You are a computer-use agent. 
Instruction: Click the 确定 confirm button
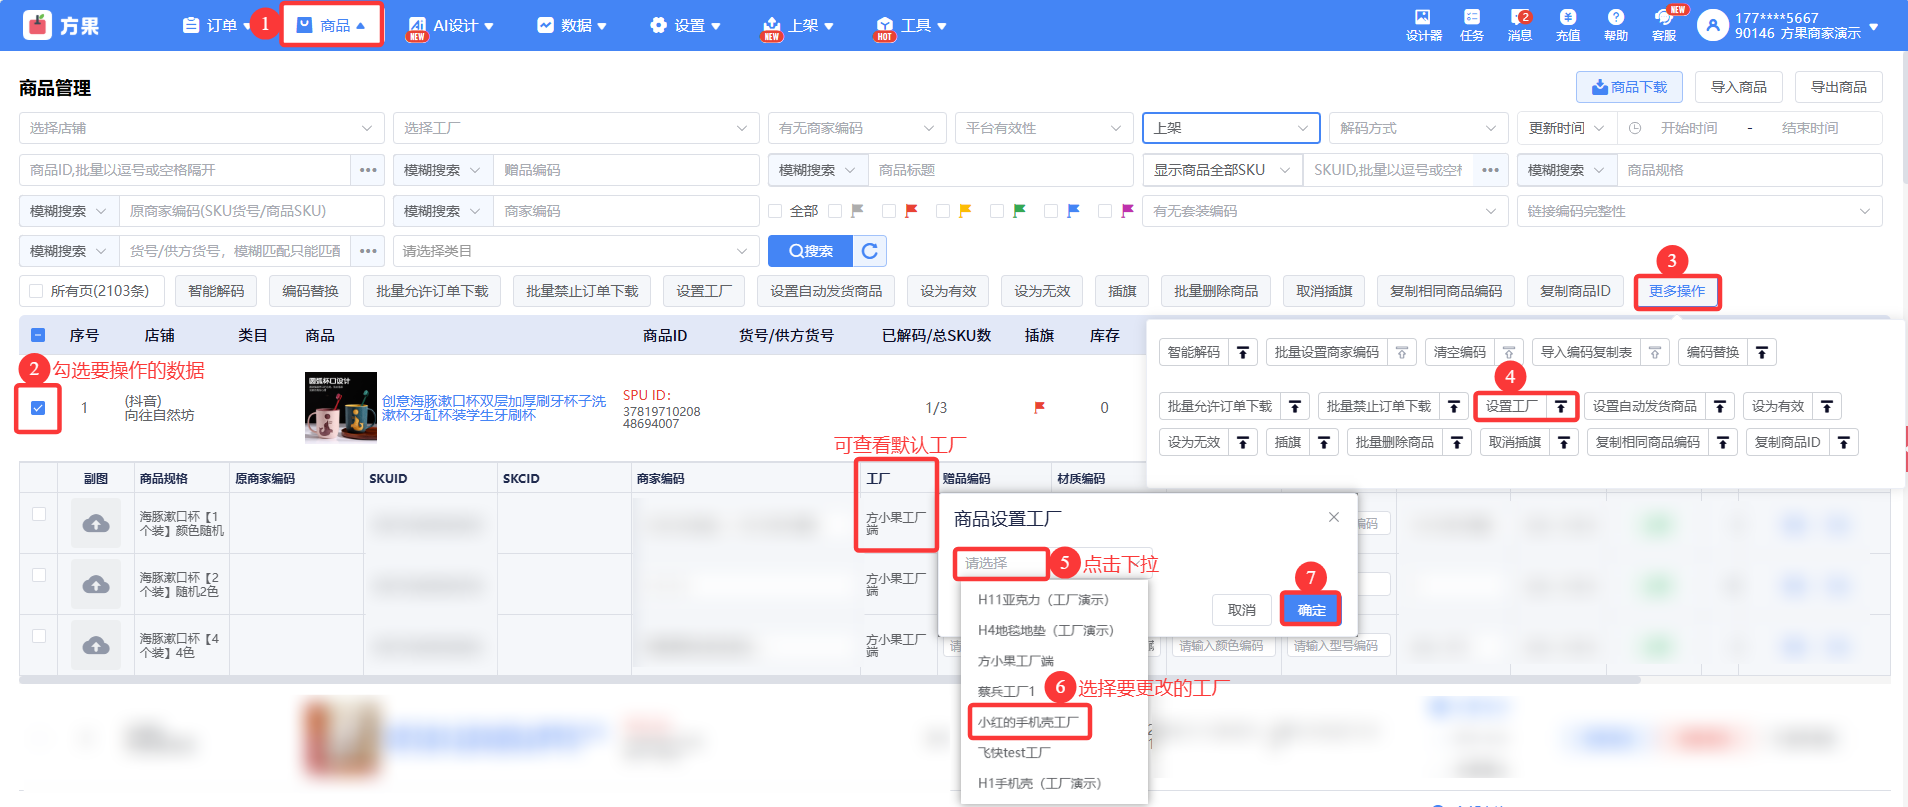[1311, 610]
